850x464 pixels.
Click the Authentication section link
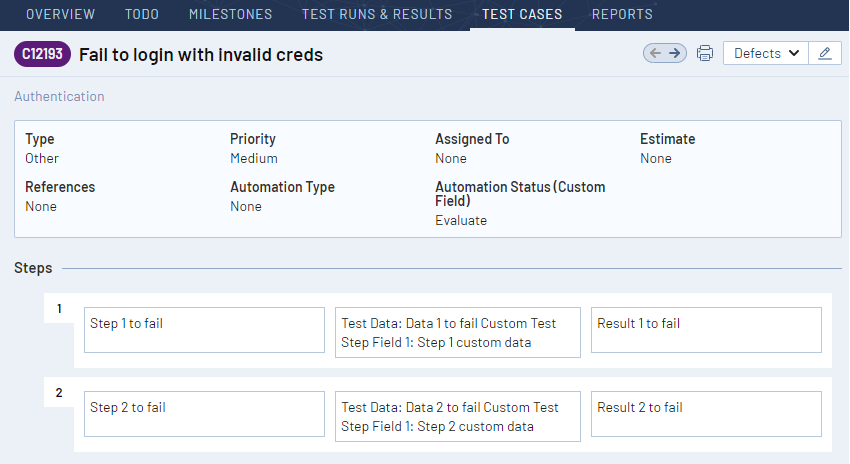[59, 96]
